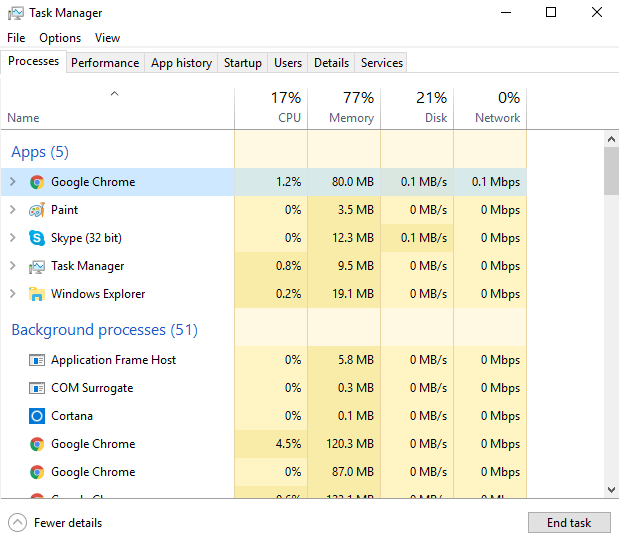Click the Apps (5) group heading
Screen dimensions: 619x544
pyautogui.click(x=40, y=152)
